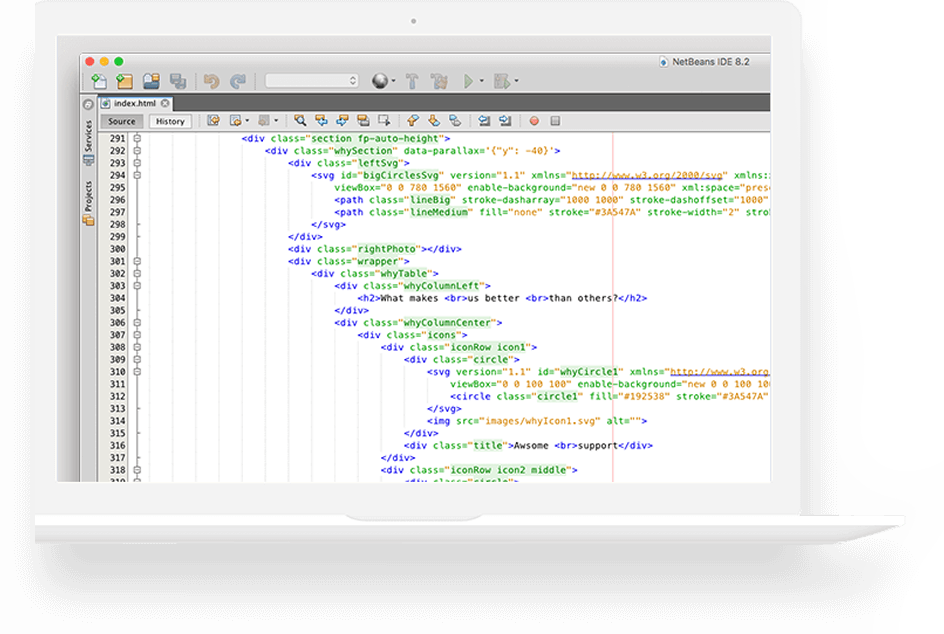The height and width of the screenshot is (634, 944).
Task: Switch to the index.html editor tab
Action: [x=133, y=103]
